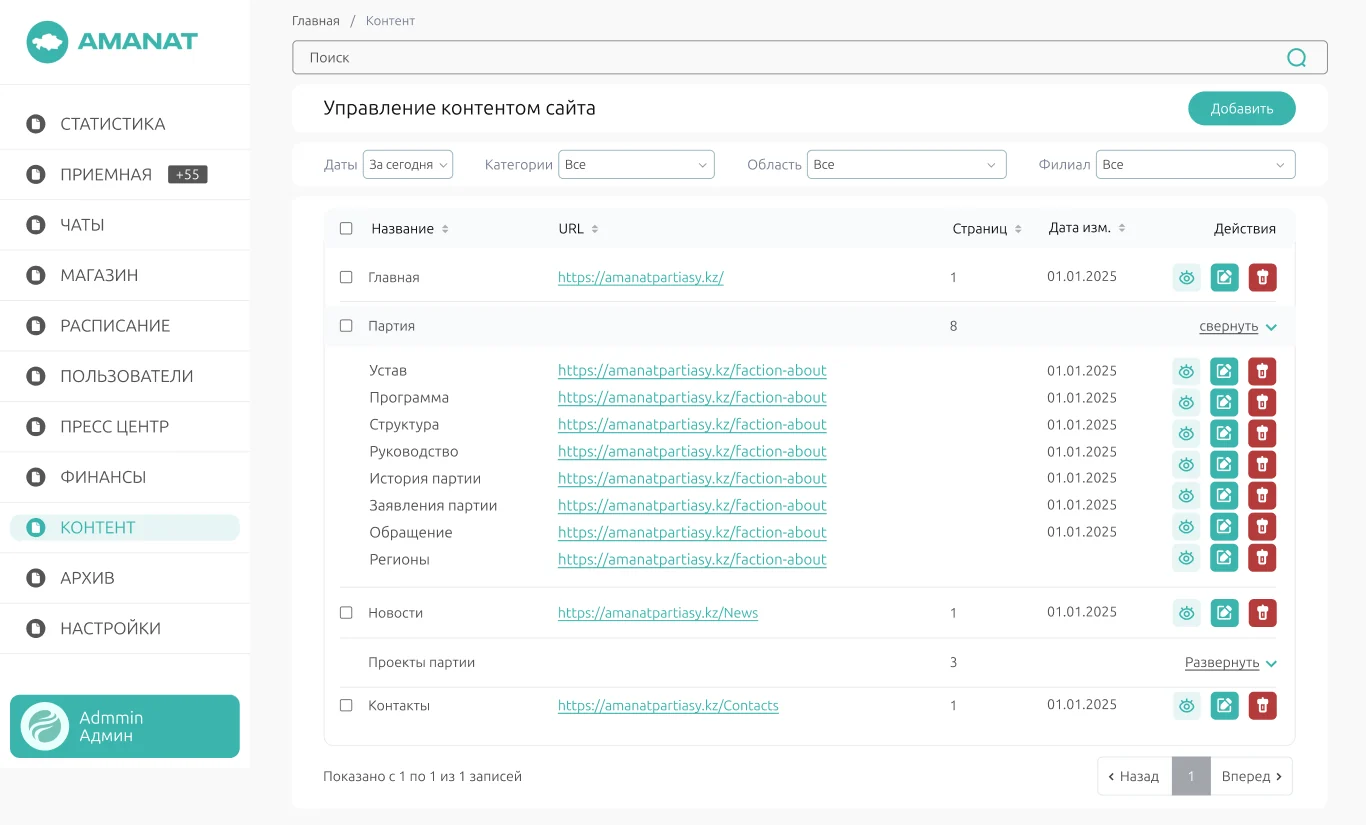1366x825 pixels.
Task: Edit the Контакты row
Action: (x=1224, y=706)
